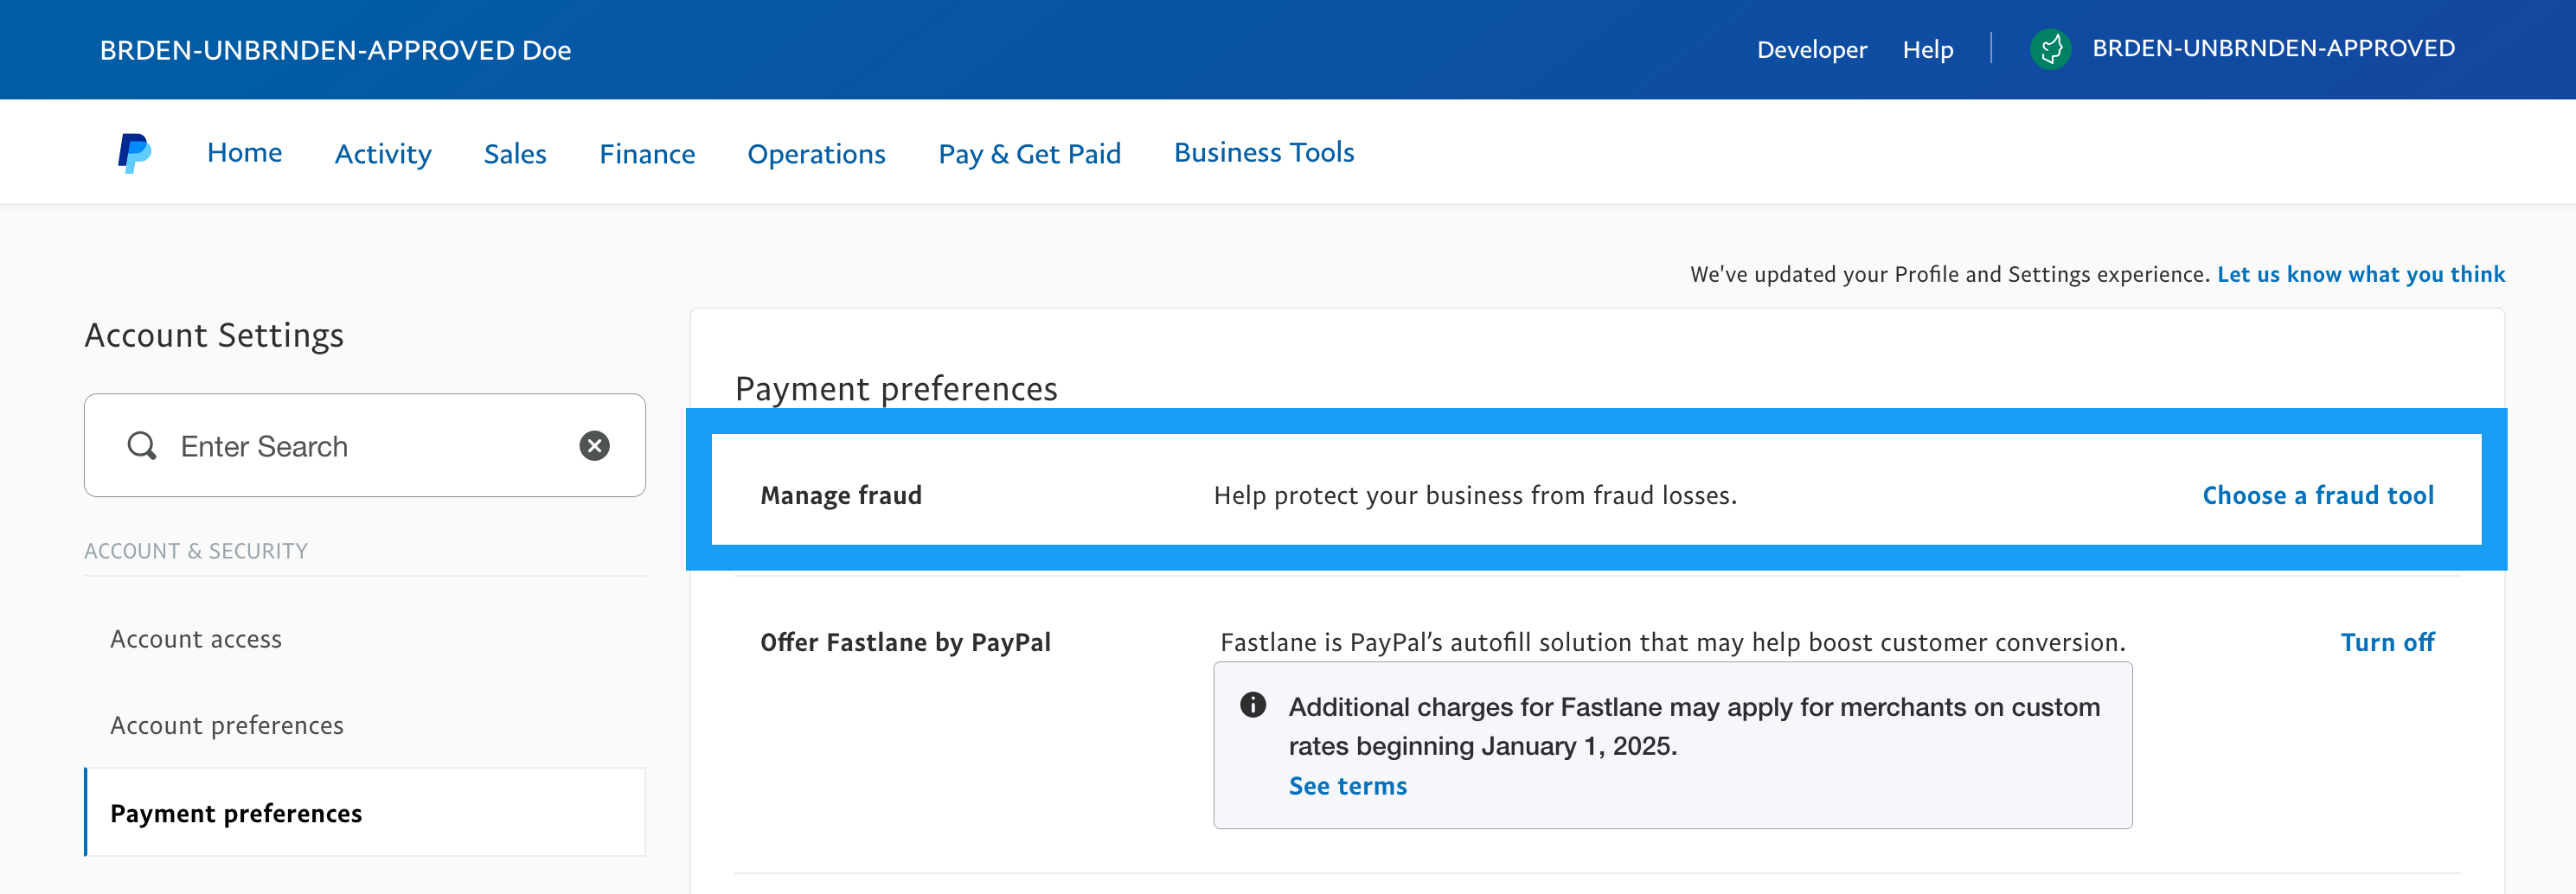Open the Help link in header
2576x894 pixels.
coord(1927,50)
